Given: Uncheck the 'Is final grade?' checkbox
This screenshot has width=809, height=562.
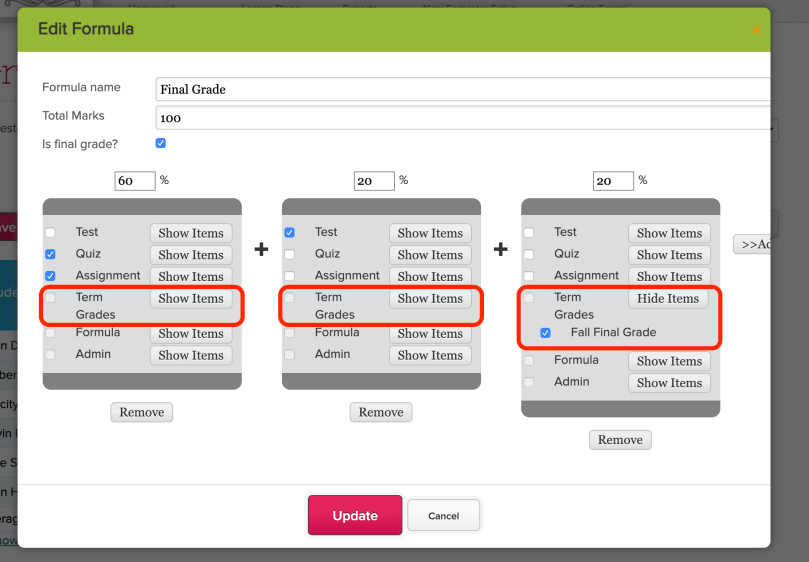Looking at the screenshot, I should pos(161,143).
